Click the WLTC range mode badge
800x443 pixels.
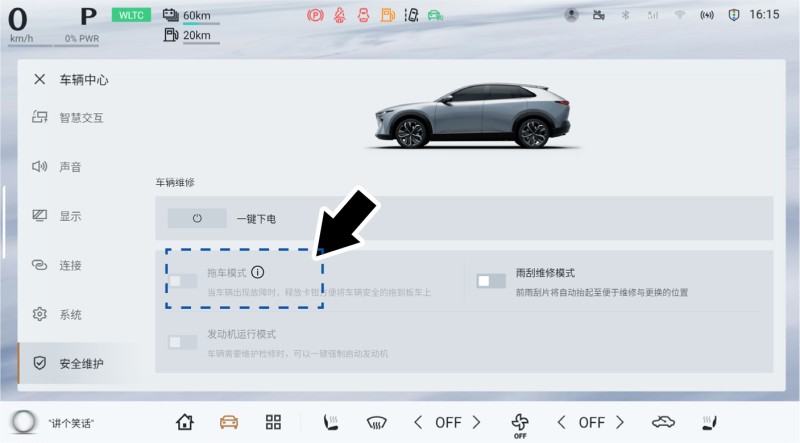click(x=131, y=15)
